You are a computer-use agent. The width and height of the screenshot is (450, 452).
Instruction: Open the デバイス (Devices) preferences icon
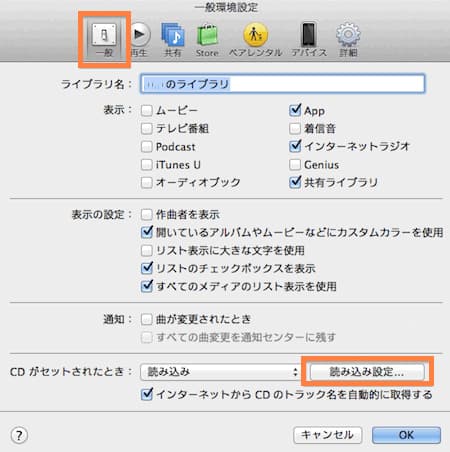click(309, 39)
